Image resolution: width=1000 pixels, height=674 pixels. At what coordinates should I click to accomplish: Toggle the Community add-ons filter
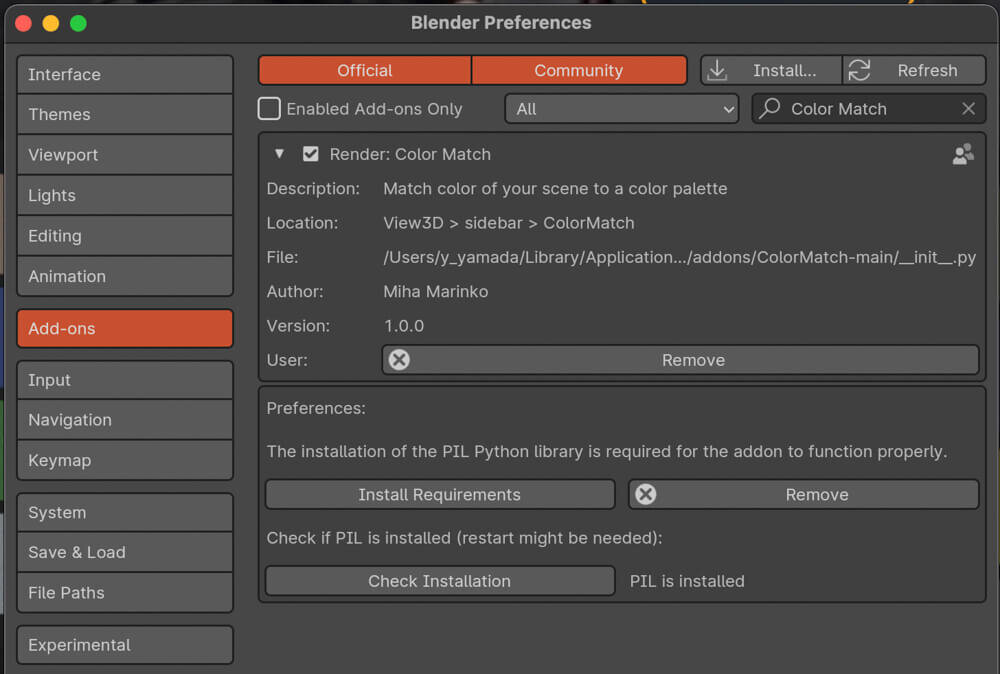[x=579, y=70]
